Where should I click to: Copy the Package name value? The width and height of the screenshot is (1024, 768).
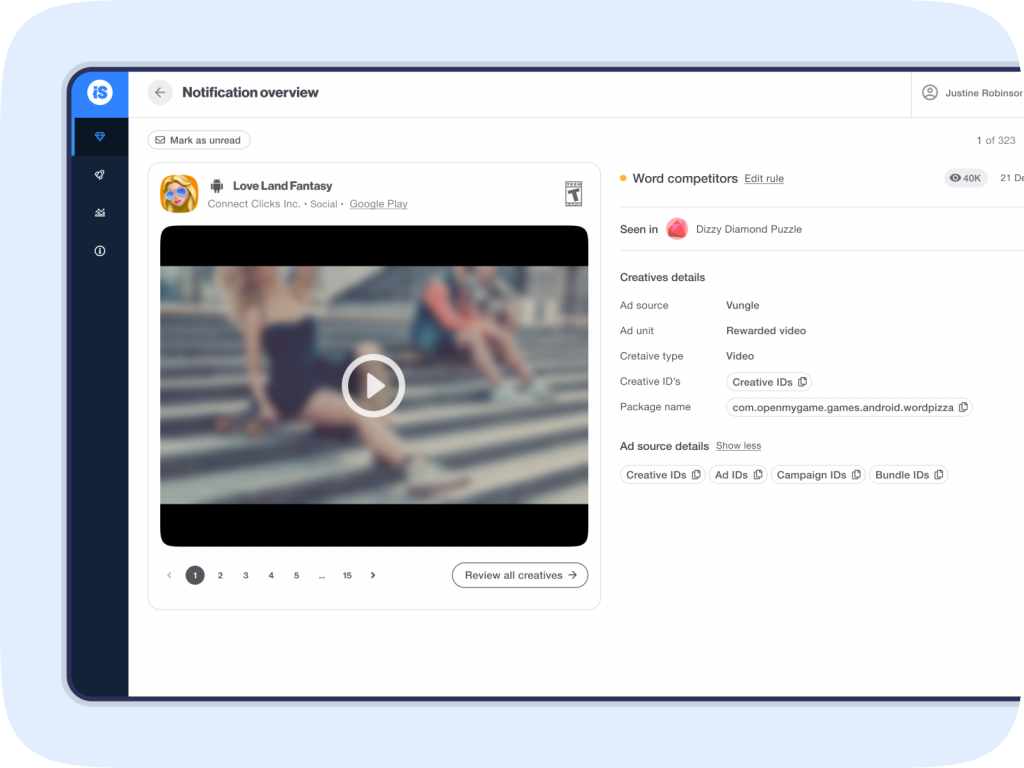click(963, 407)
